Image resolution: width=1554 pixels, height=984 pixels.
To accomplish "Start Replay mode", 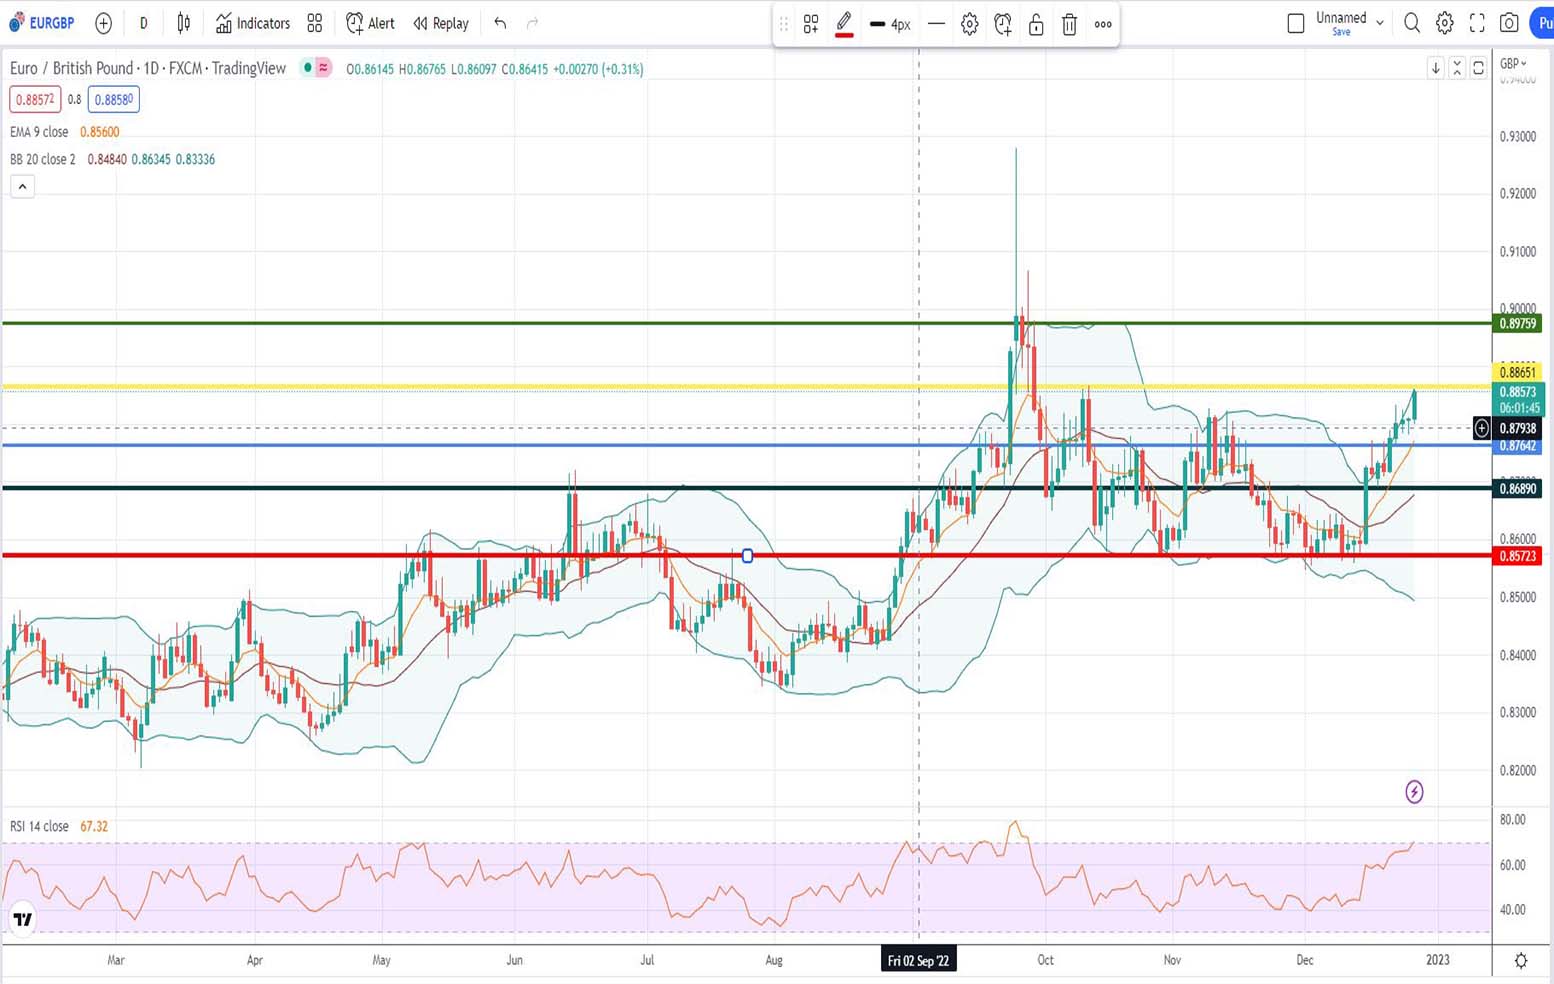I will 441,23.
